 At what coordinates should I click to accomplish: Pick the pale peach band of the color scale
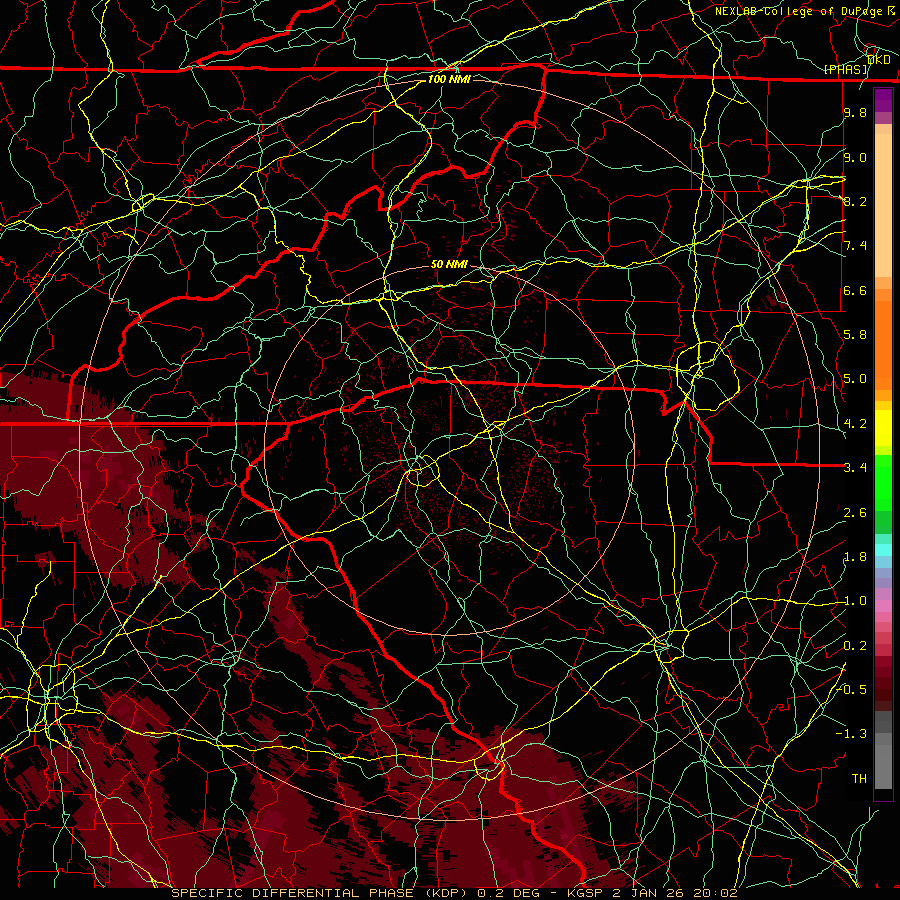click(x=883, y=205)
